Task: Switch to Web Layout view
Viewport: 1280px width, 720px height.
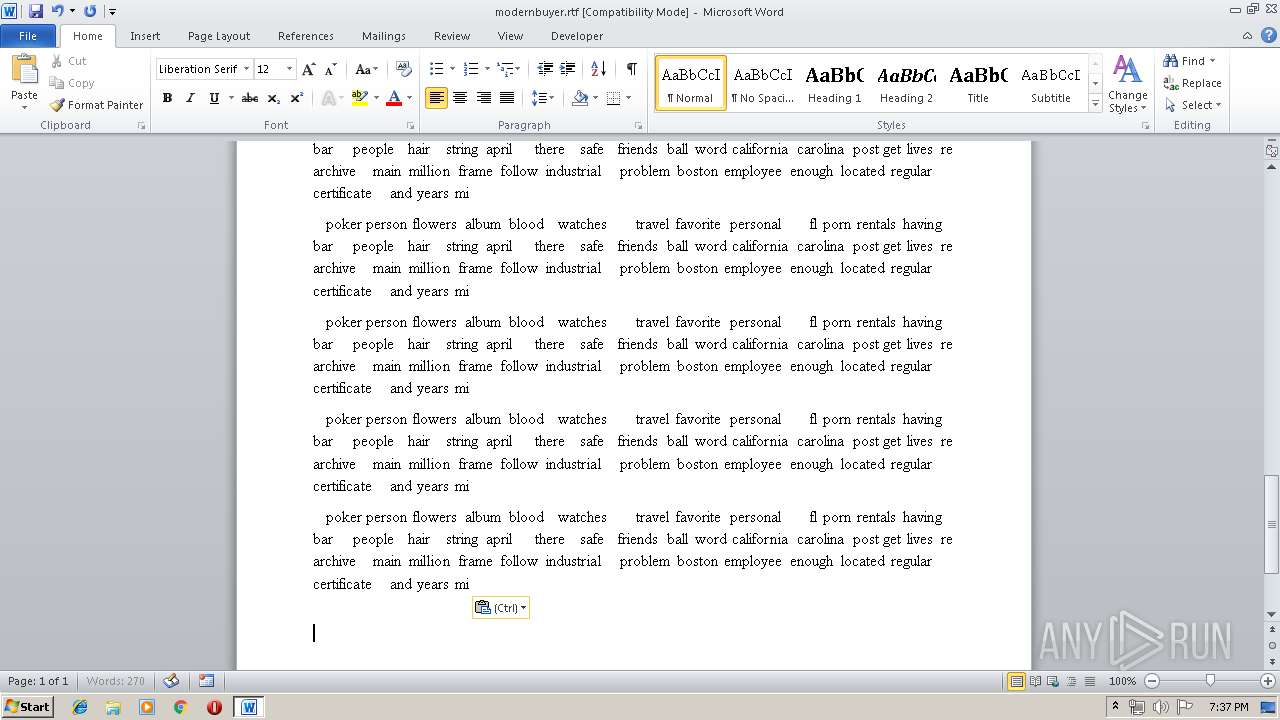Action: tap(1051, 681)
